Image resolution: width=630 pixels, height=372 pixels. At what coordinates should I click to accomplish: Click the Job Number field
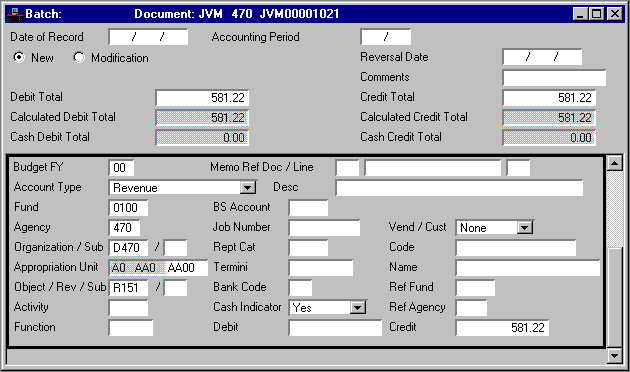tap(324, 228)
